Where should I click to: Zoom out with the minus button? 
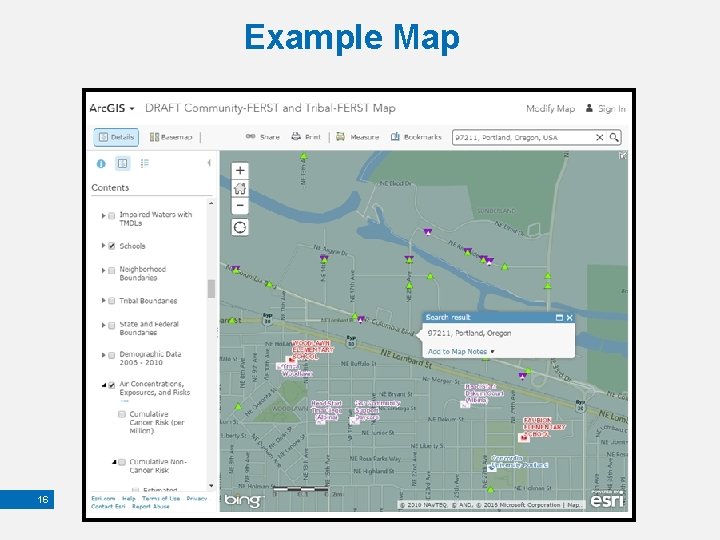240,205
